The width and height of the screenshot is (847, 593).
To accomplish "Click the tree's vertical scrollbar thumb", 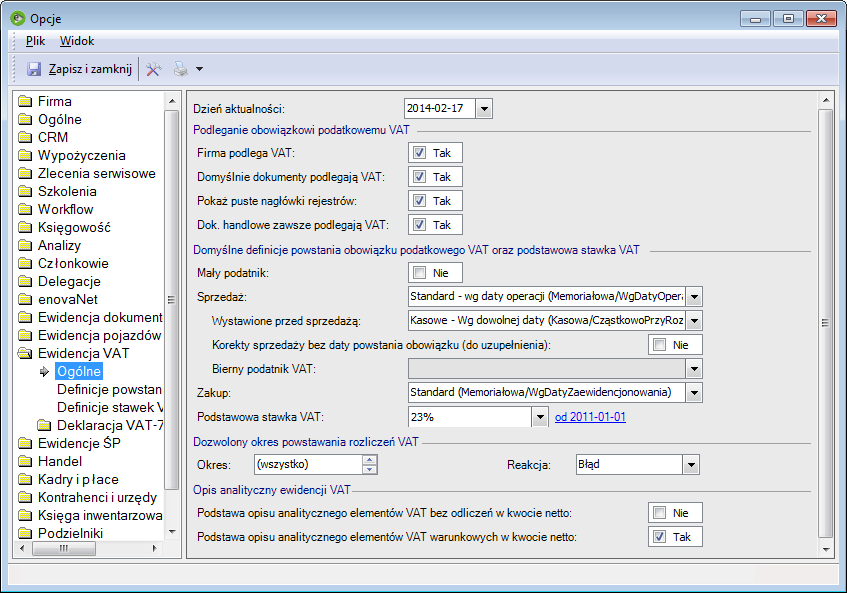I will (x=172, y=300).
